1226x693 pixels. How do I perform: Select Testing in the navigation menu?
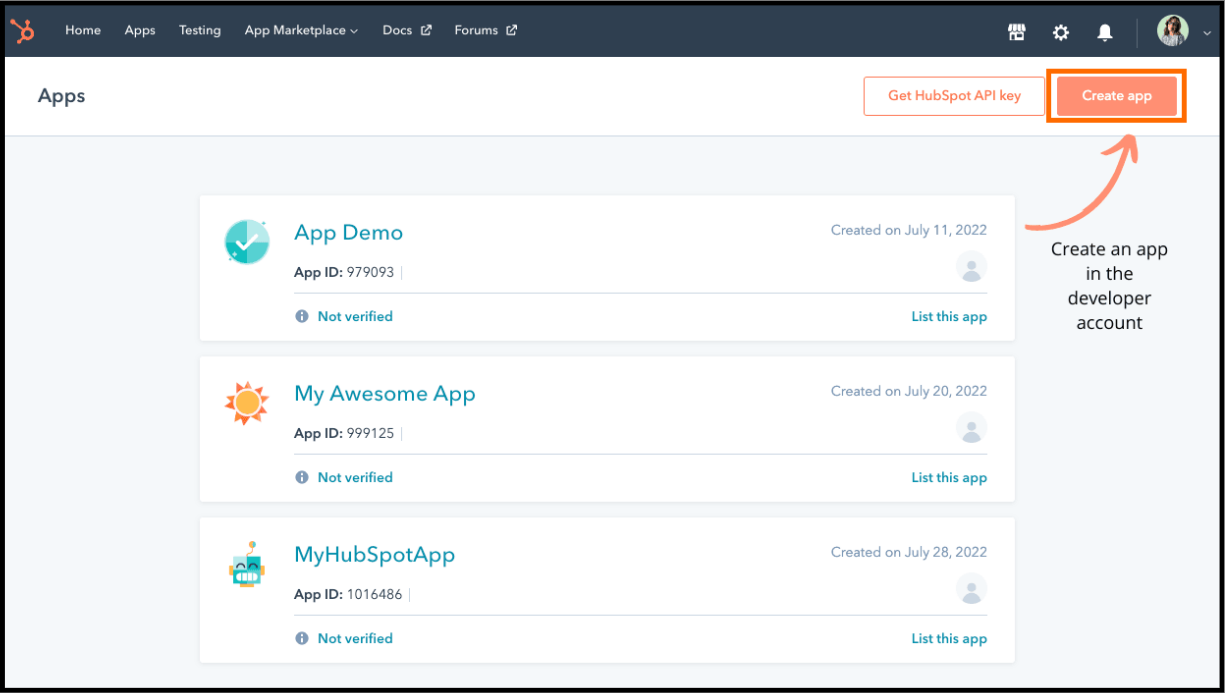(x=199, y=30)
